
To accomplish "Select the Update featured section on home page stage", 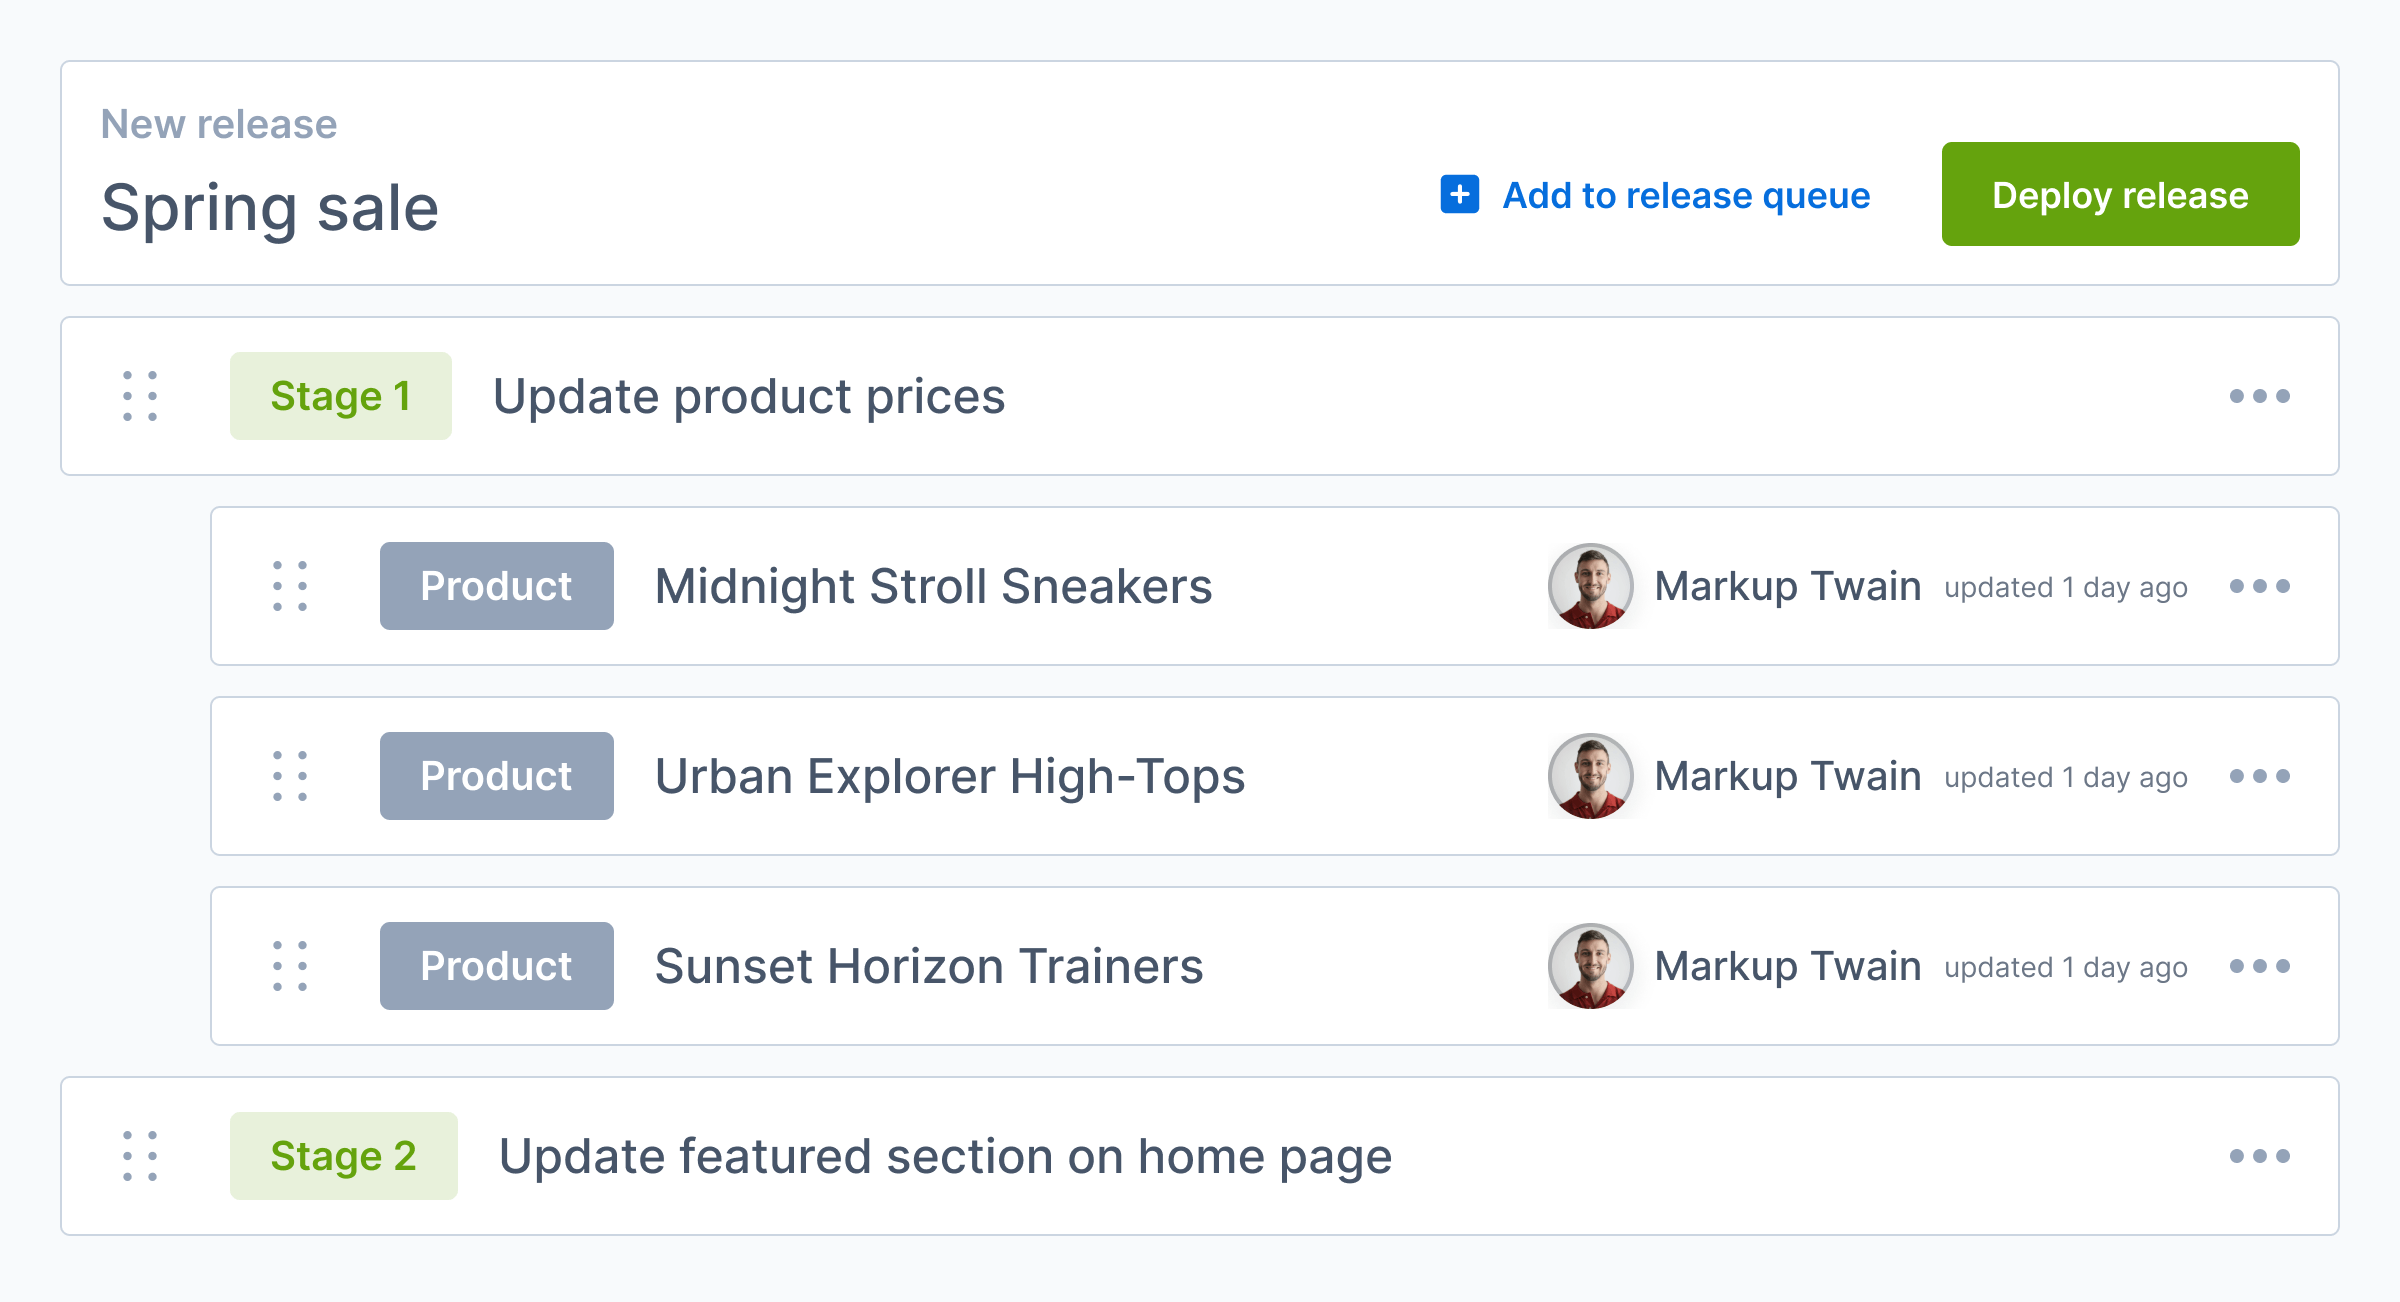I will click(x=945, y=1157).
